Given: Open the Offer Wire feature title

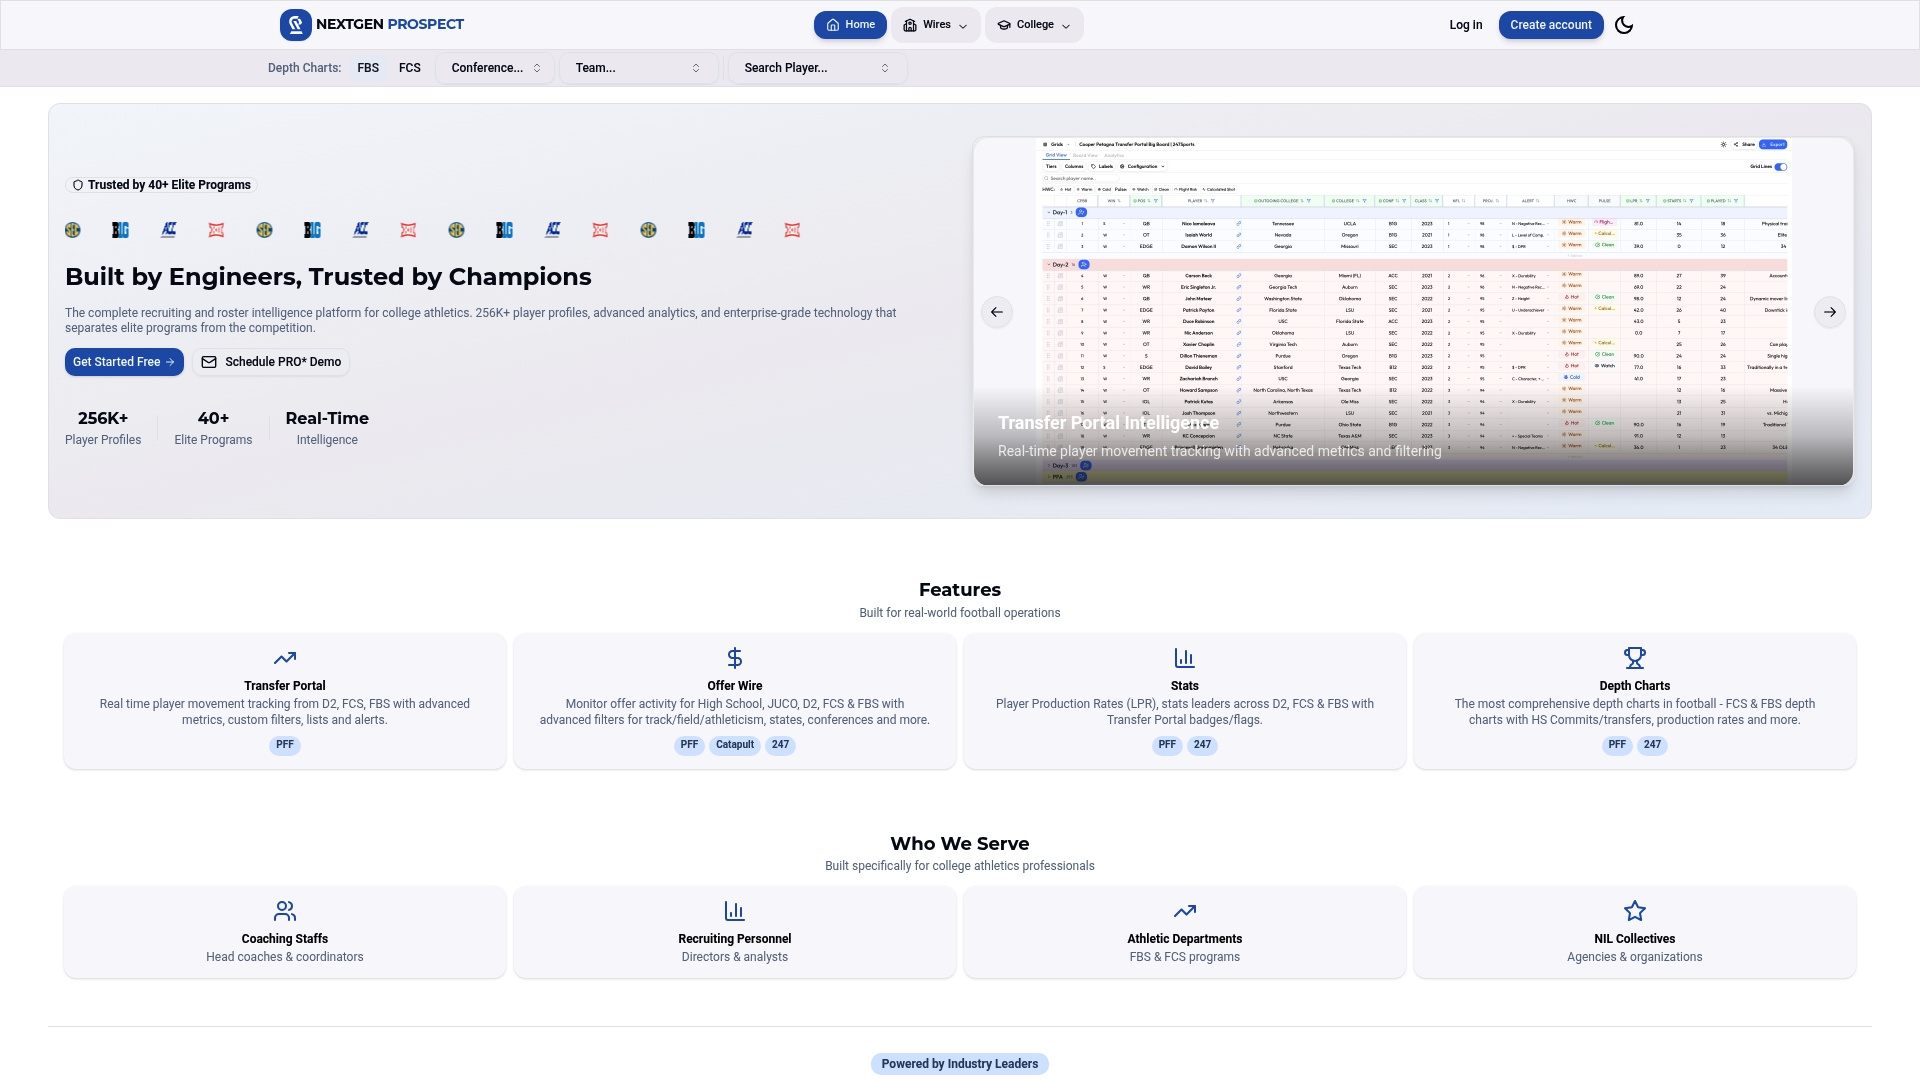Looking at the screenshot, I should [735, 686].
